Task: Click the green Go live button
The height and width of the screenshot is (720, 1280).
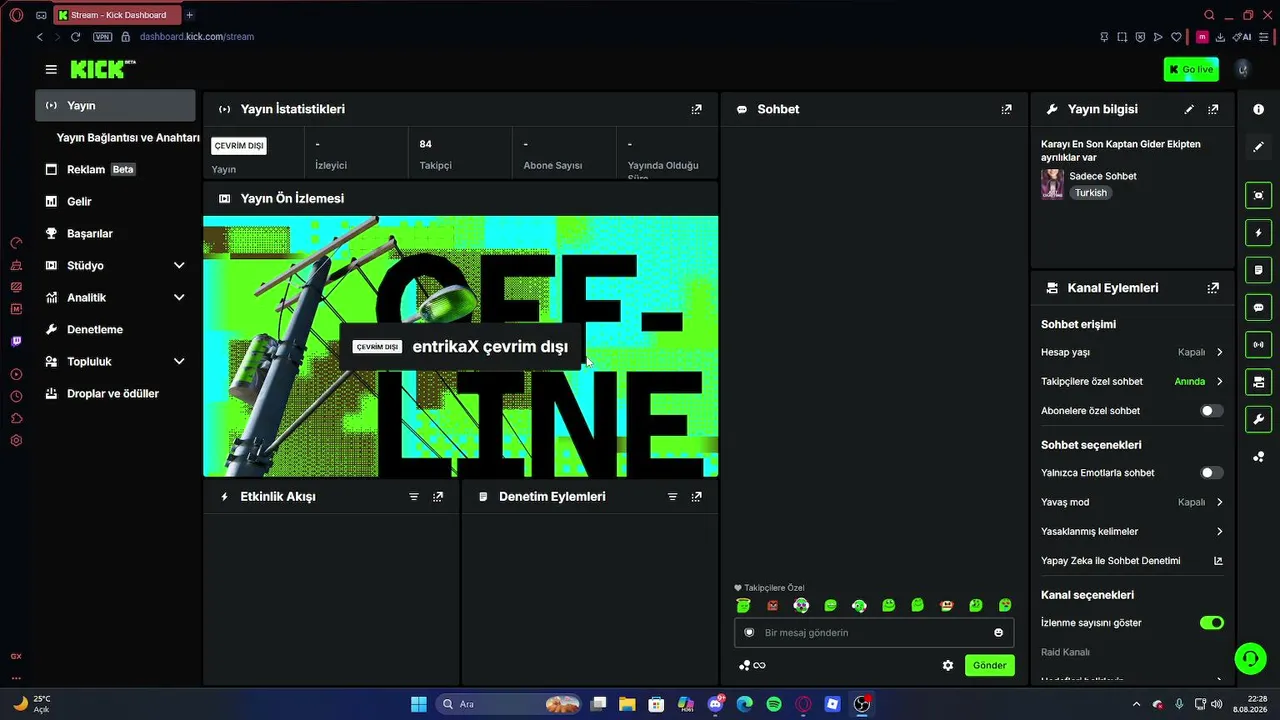Action: (x=1191, y=69)
